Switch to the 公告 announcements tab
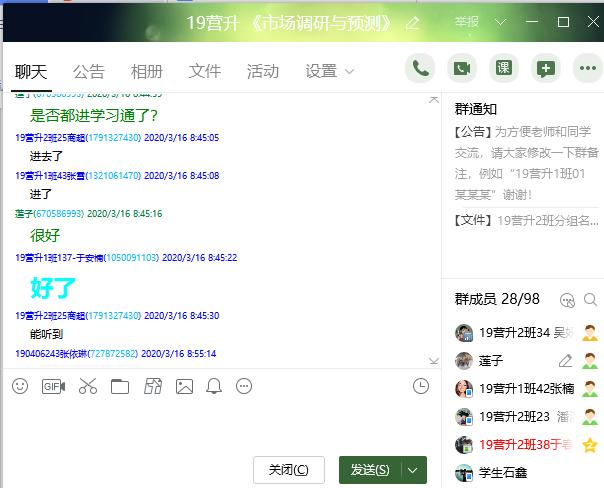This screenshot has height=488, width=604. click(x=89, y=71)
